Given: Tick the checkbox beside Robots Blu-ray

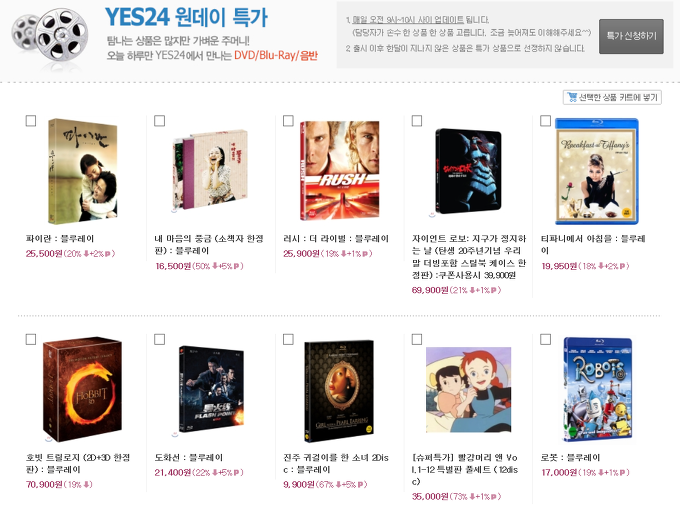Looking at the screenshot, I should (x=546, y=339).
